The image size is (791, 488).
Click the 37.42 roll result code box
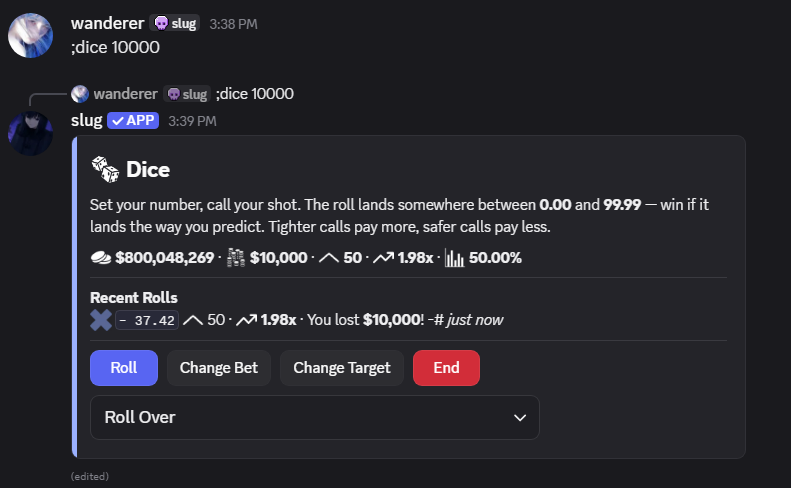tap(147, 320)
